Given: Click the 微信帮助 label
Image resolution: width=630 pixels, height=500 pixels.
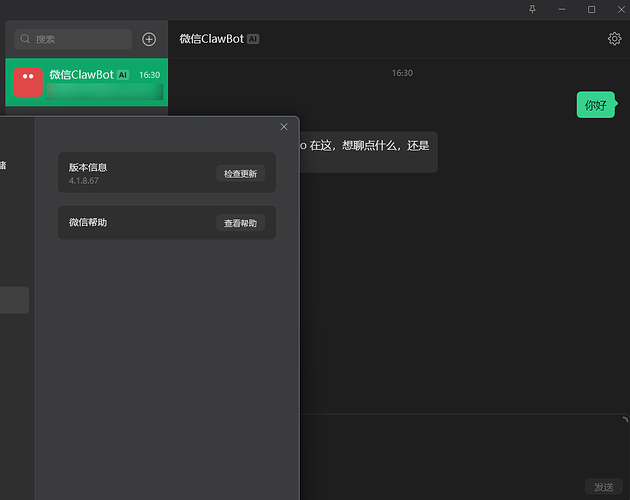Looking at the screenshot, I should pyautogui.click(x=88, y=222).
